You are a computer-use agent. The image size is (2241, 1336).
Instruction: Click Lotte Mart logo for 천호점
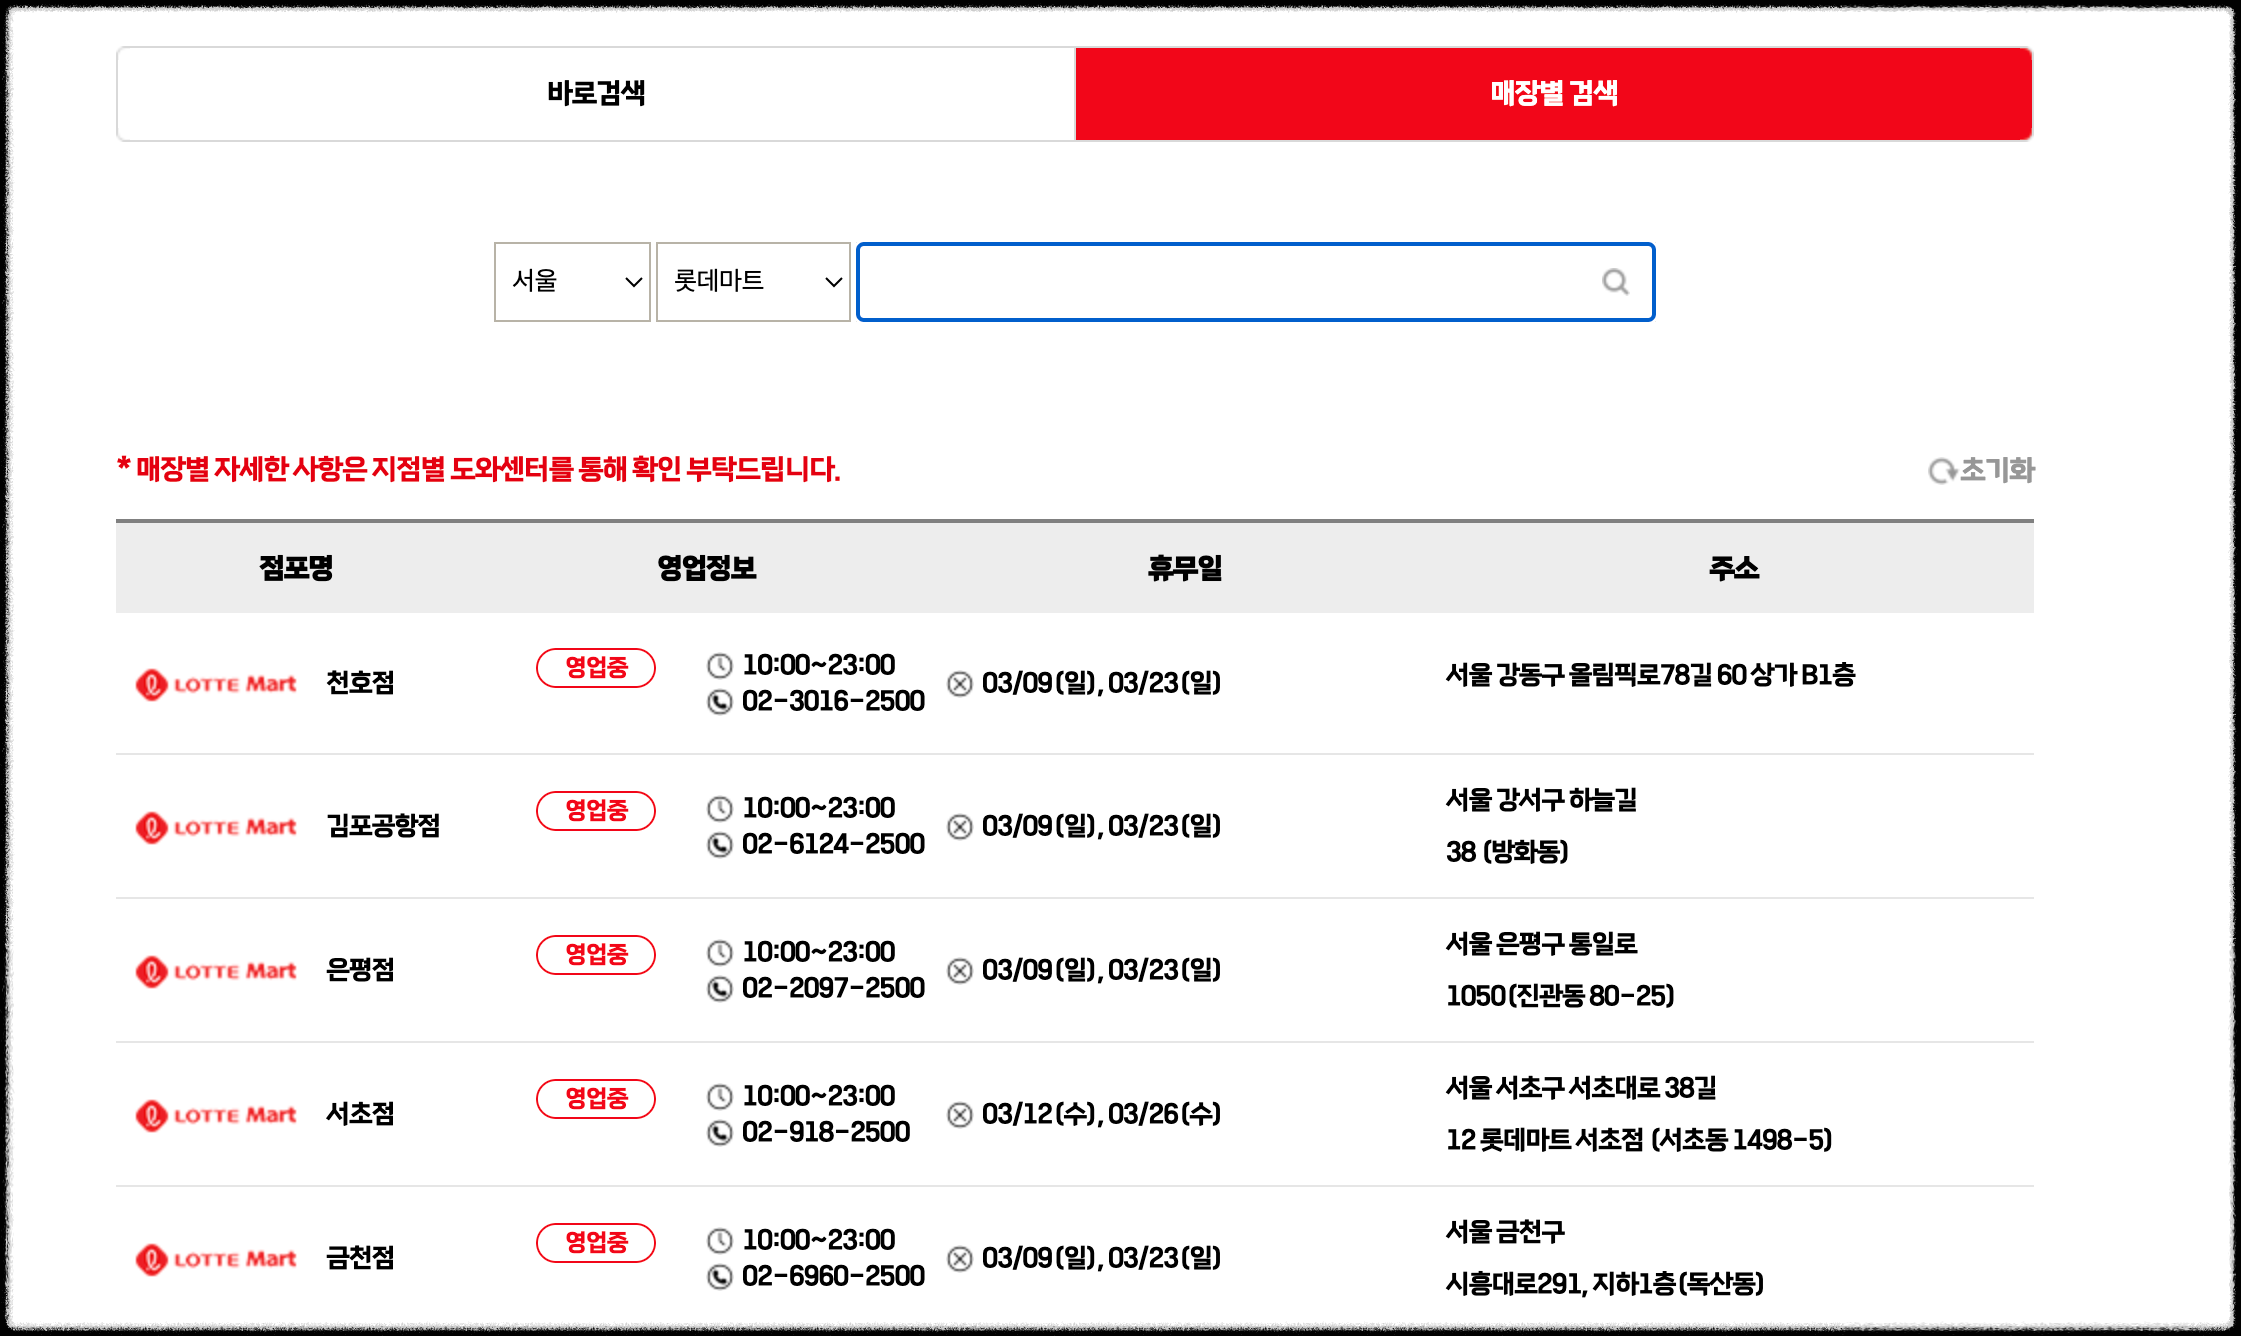(x=217, y=684)
